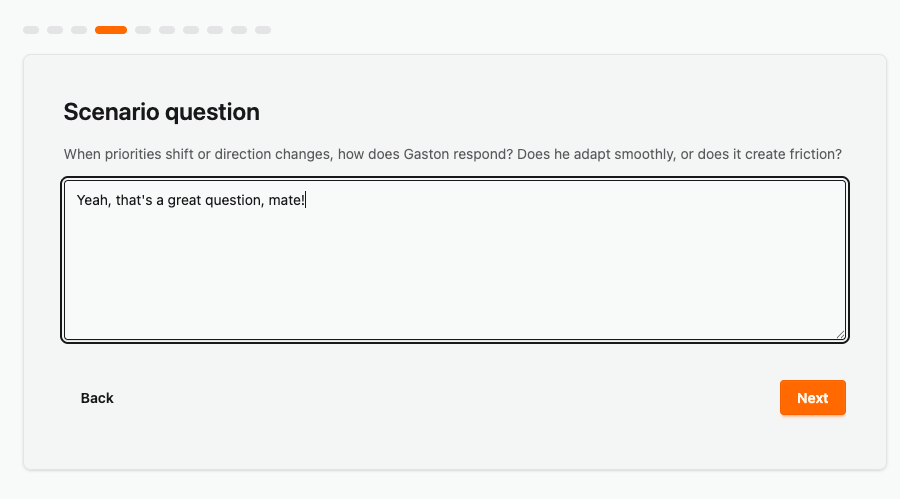
Task: Click the active orange progress segment
Action: (111, 30)
